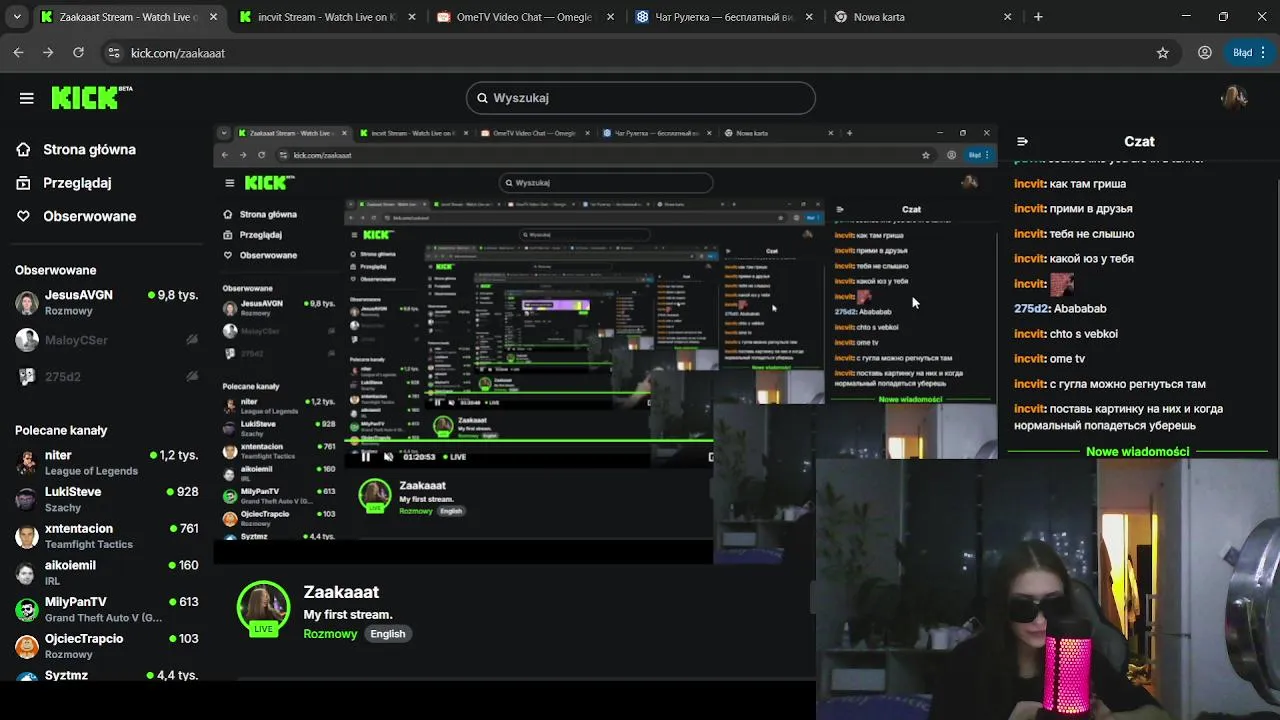Open the fullscreen control in the player
Image resolution: width=1280 pixels, height=720 pixels.
point(710,457)
